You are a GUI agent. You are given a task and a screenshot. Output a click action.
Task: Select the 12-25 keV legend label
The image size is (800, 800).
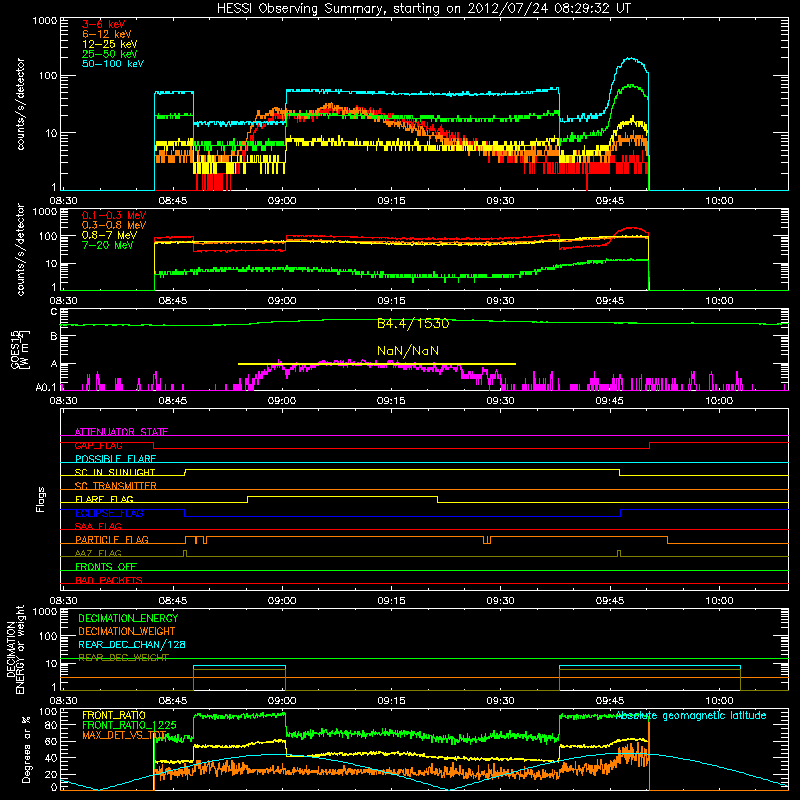110,44
